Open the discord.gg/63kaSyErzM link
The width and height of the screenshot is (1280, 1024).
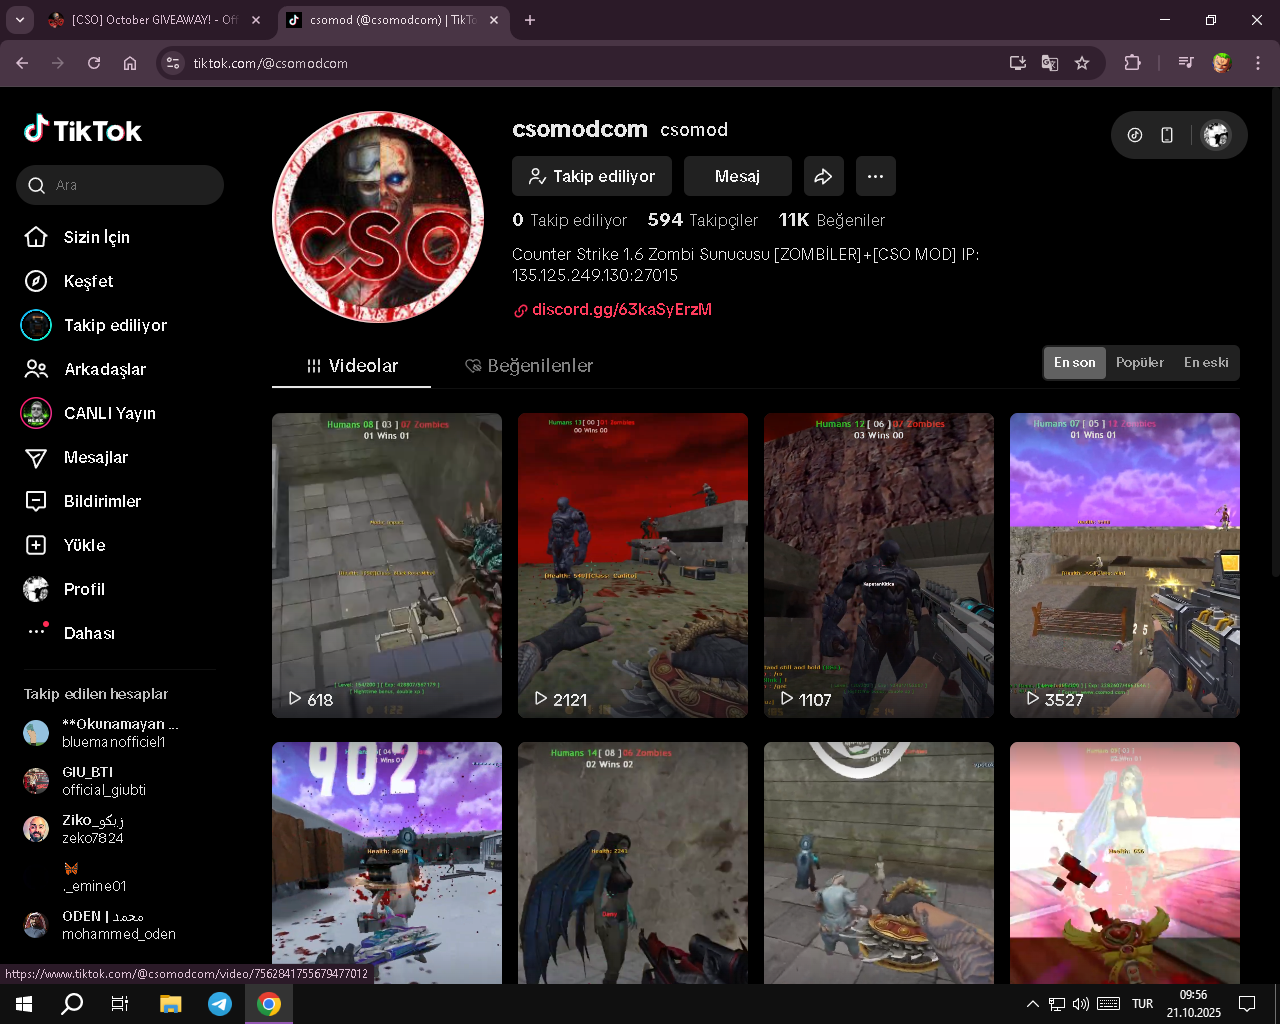tap(621, 310)
